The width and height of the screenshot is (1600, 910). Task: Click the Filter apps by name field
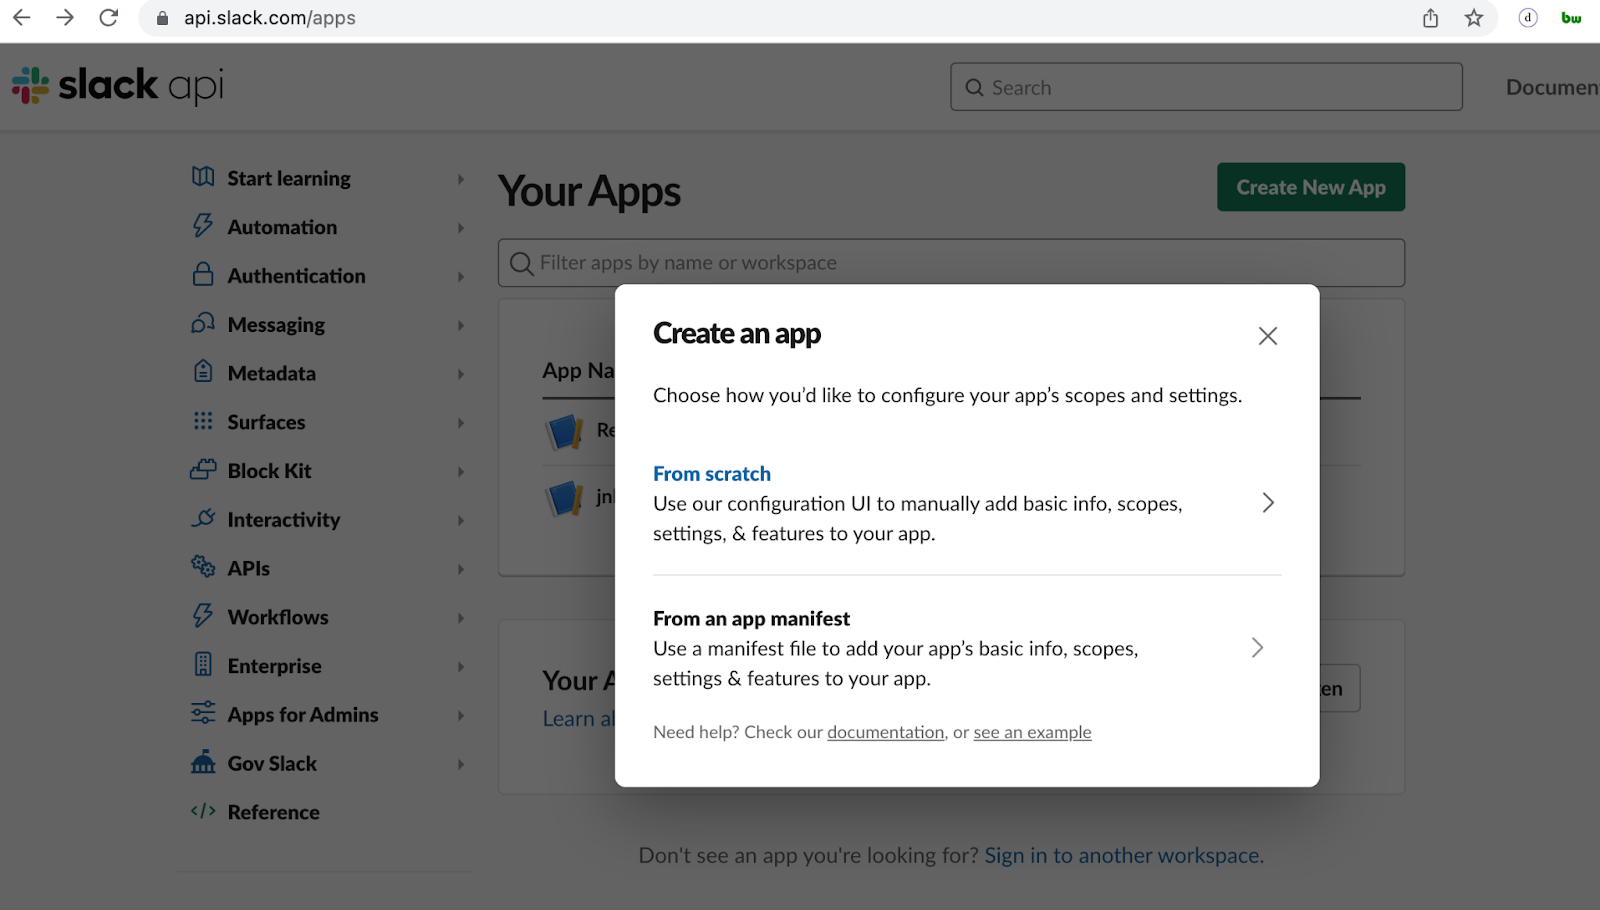(951, 263)
